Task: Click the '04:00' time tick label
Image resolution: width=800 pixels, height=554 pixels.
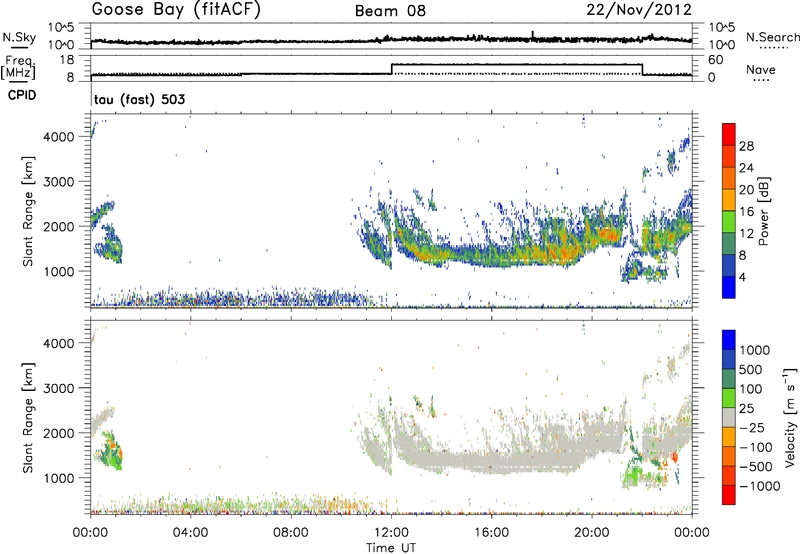Action: point(190,533)
